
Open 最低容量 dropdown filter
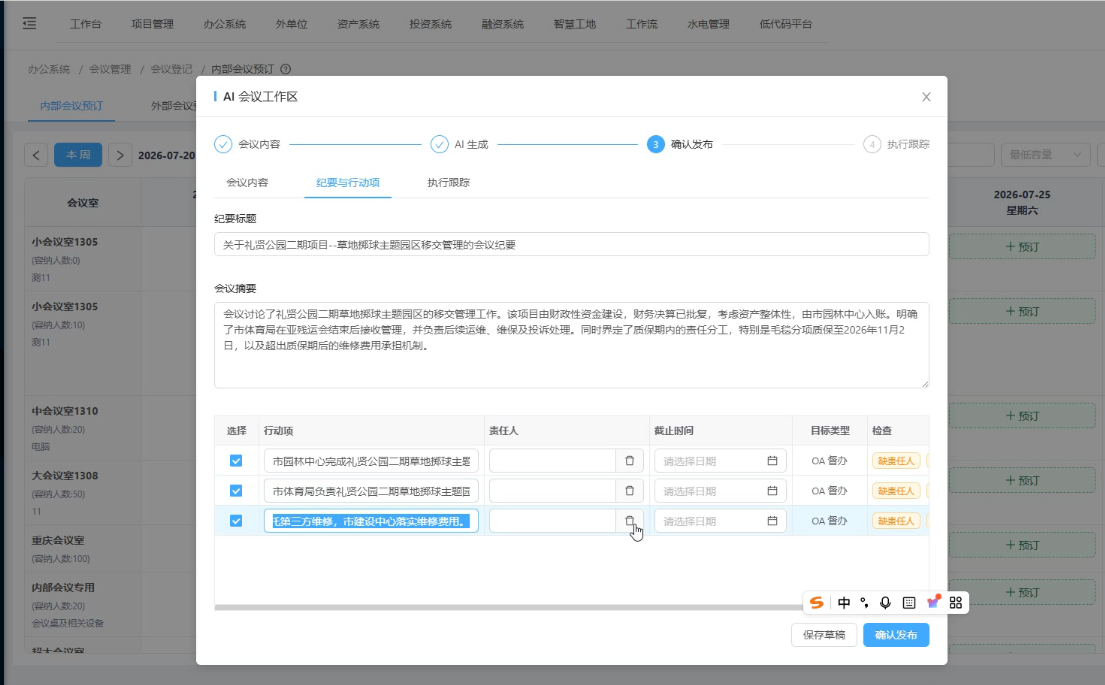pyautogui.click(x=1044, y=154)
